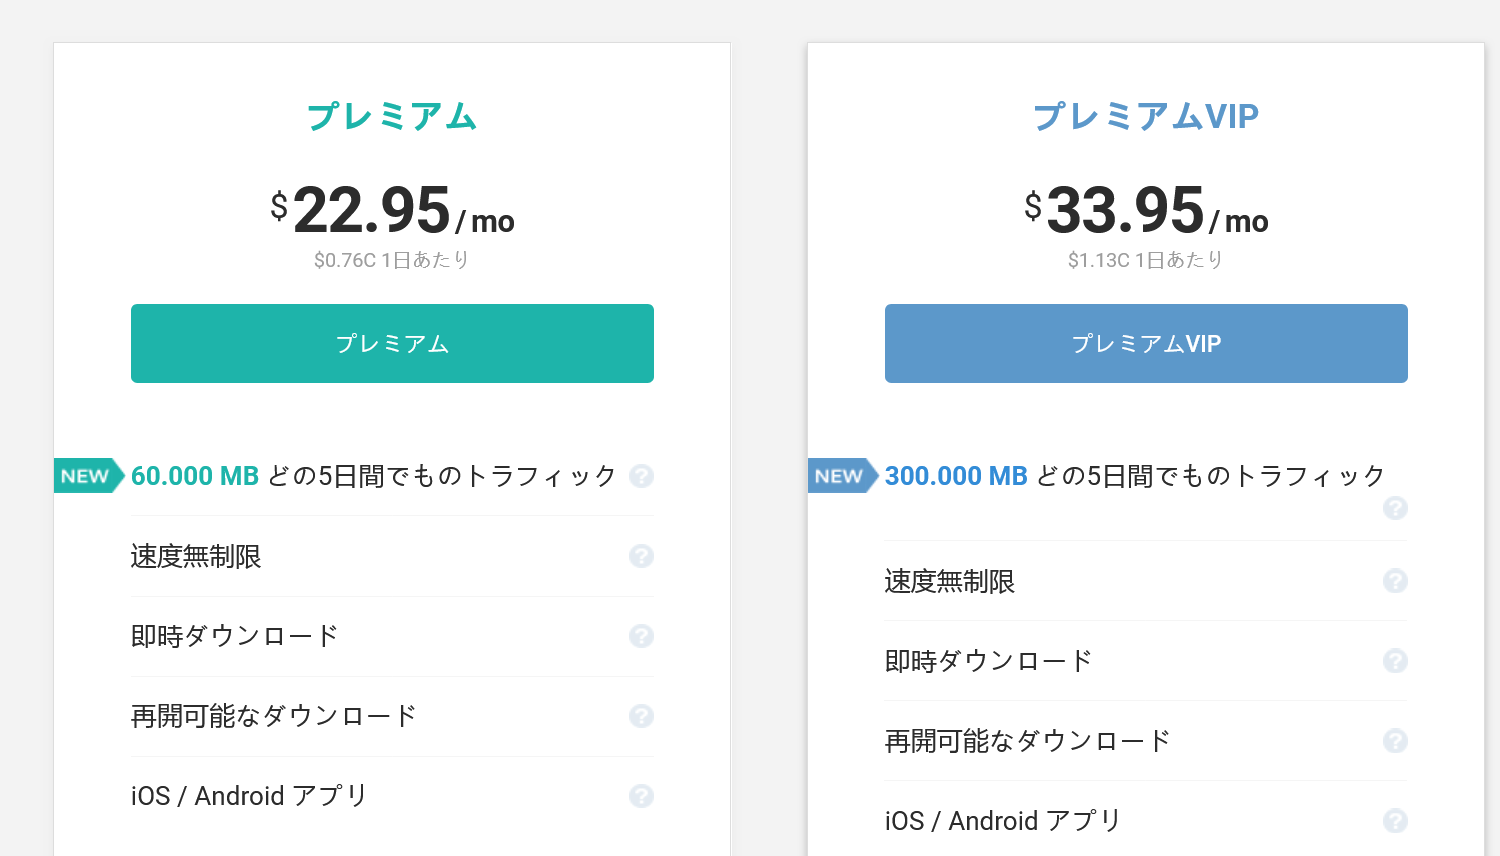The width and height of the screenshot is (1500, 856).
Task: Click help icon for VIP 再開可能なダウンロード
Action: [1395, 741]
